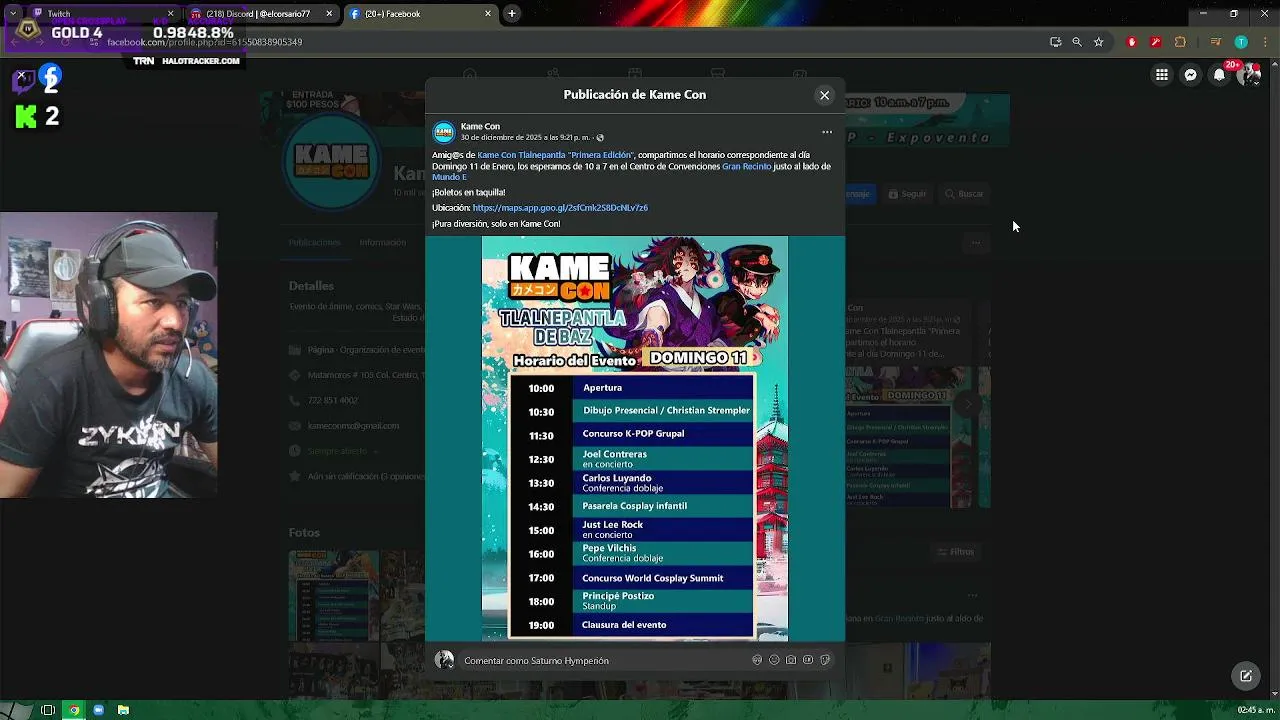1280x720 pixels.
Task: Open the browser zoom indicator
Action: [x=1077, y=42]
